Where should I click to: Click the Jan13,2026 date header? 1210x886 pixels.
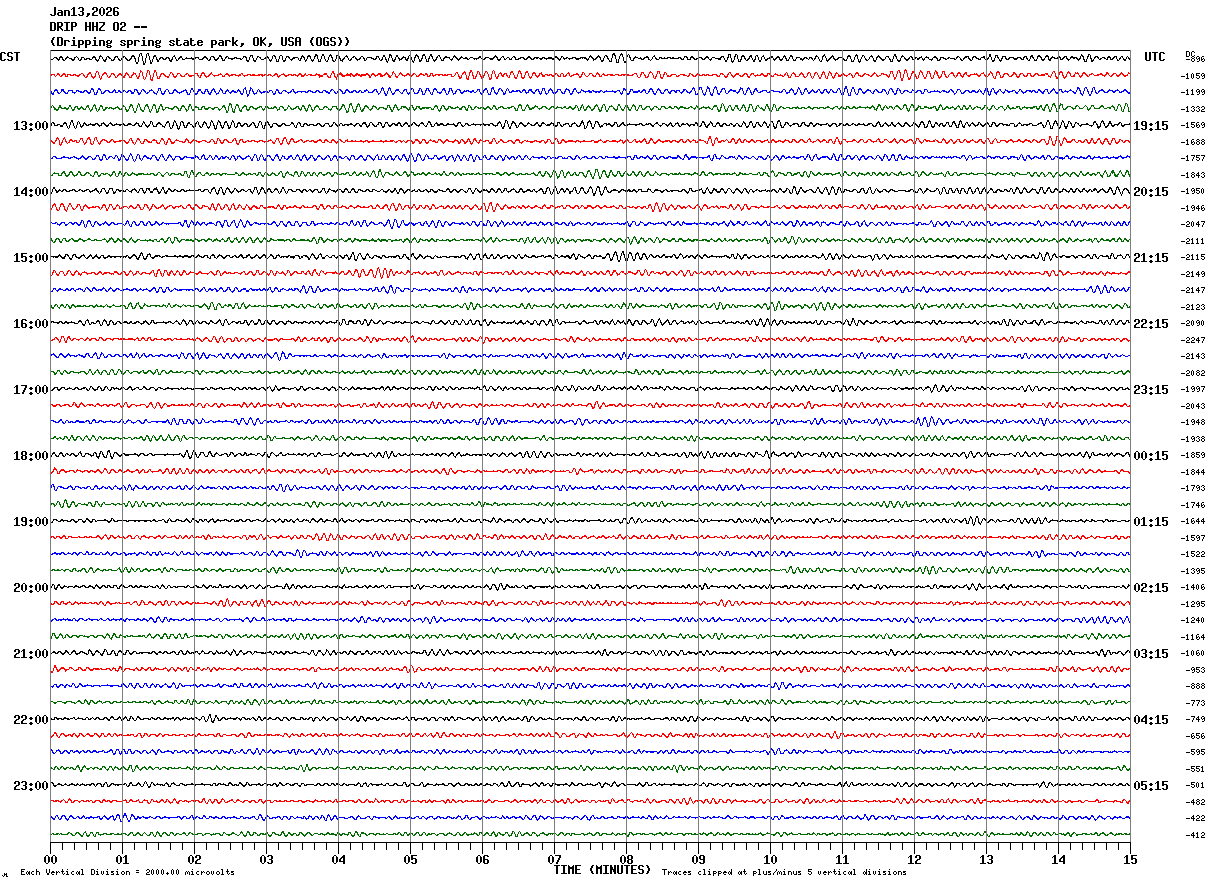coord(84,12)
